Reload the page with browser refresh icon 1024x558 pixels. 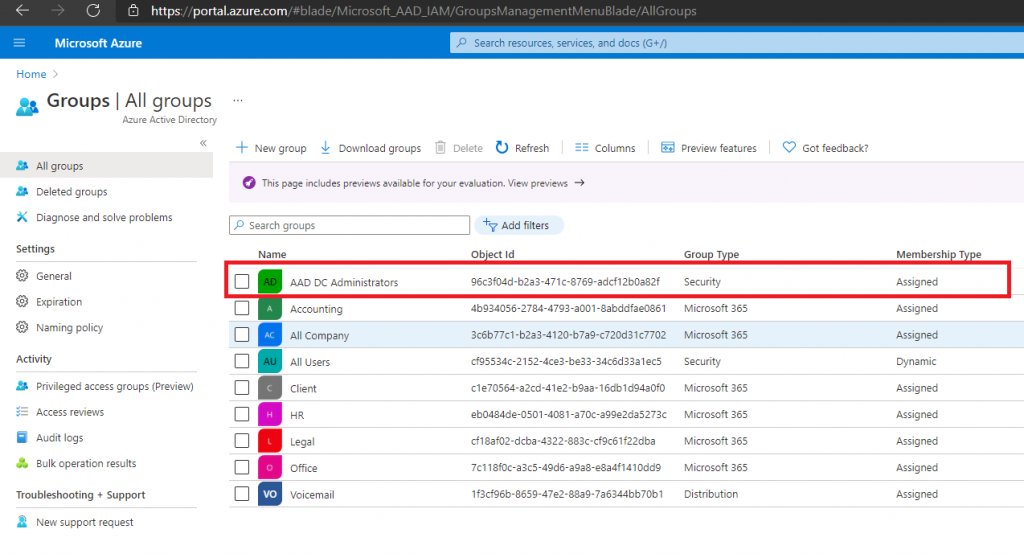[93, 10]
